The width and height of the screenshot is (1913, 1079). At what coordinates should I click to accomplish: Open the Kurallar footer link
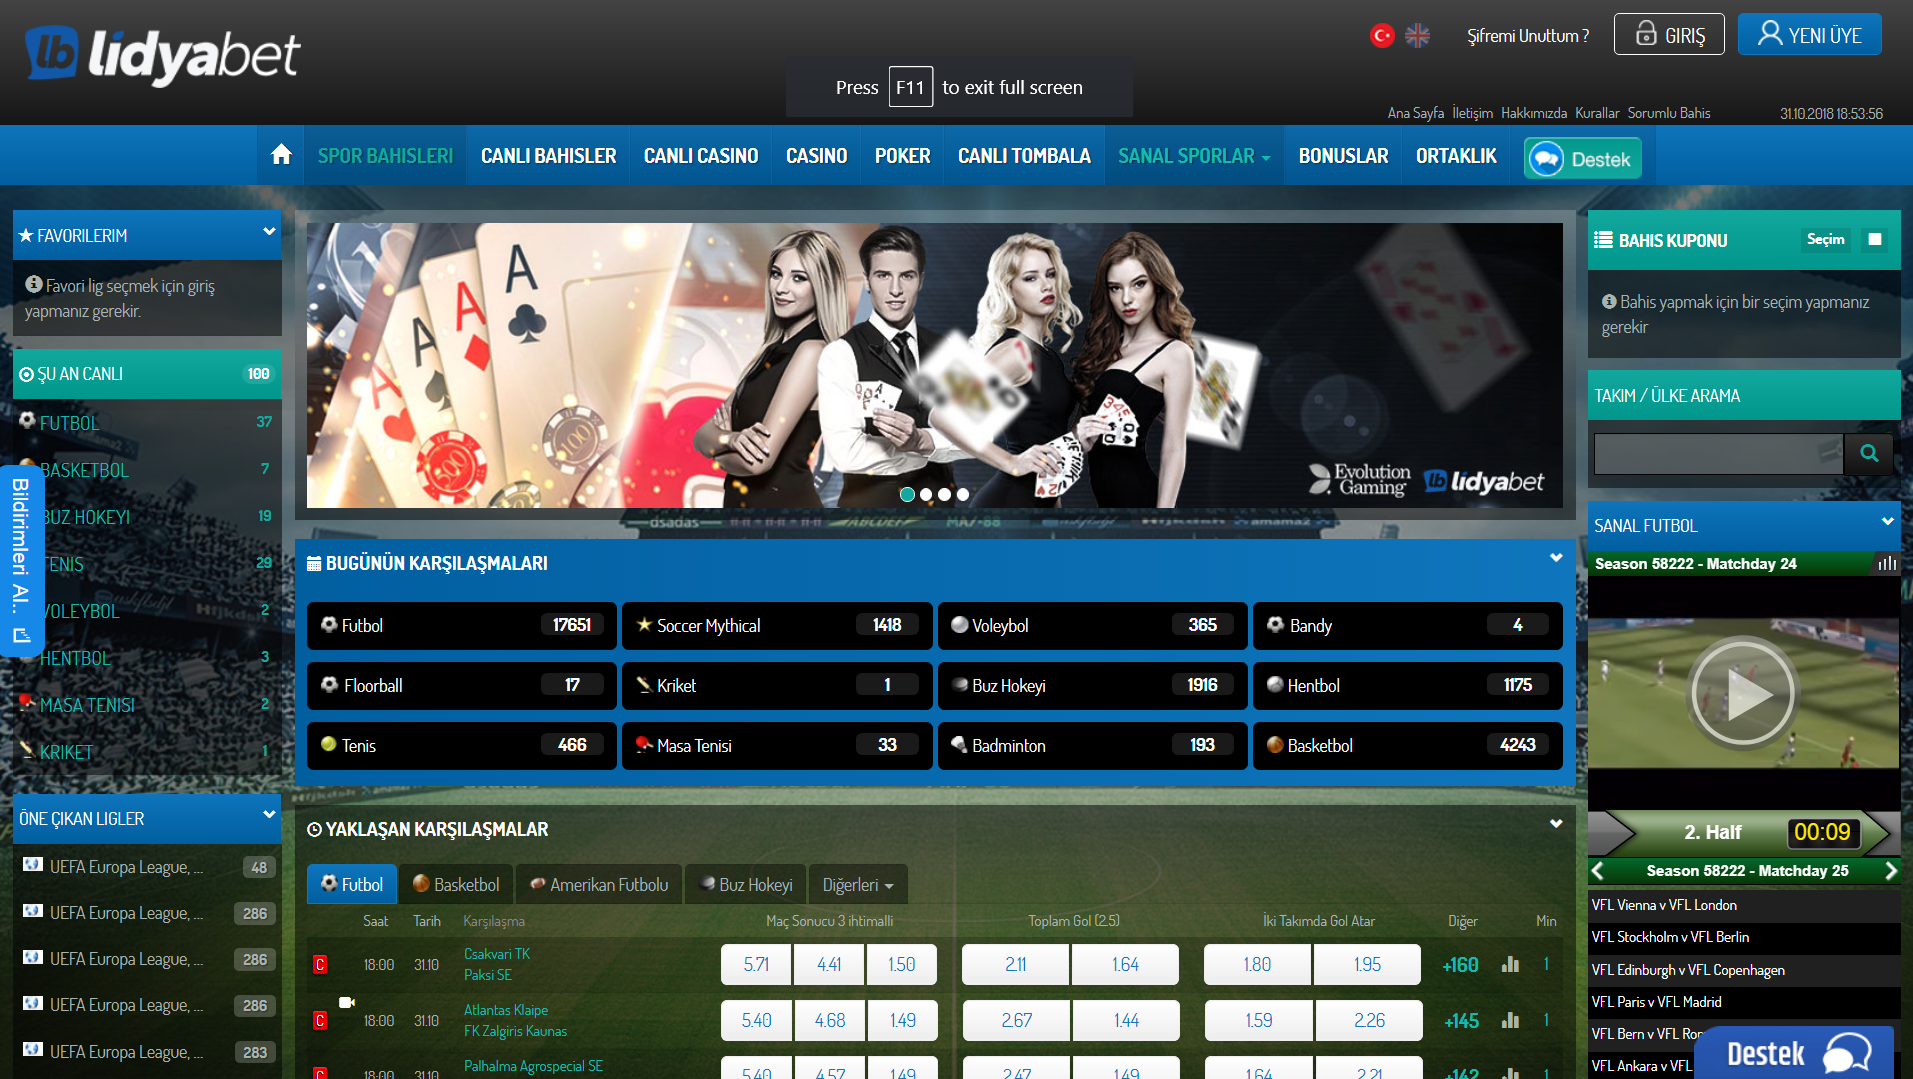tap(1597, 113)
